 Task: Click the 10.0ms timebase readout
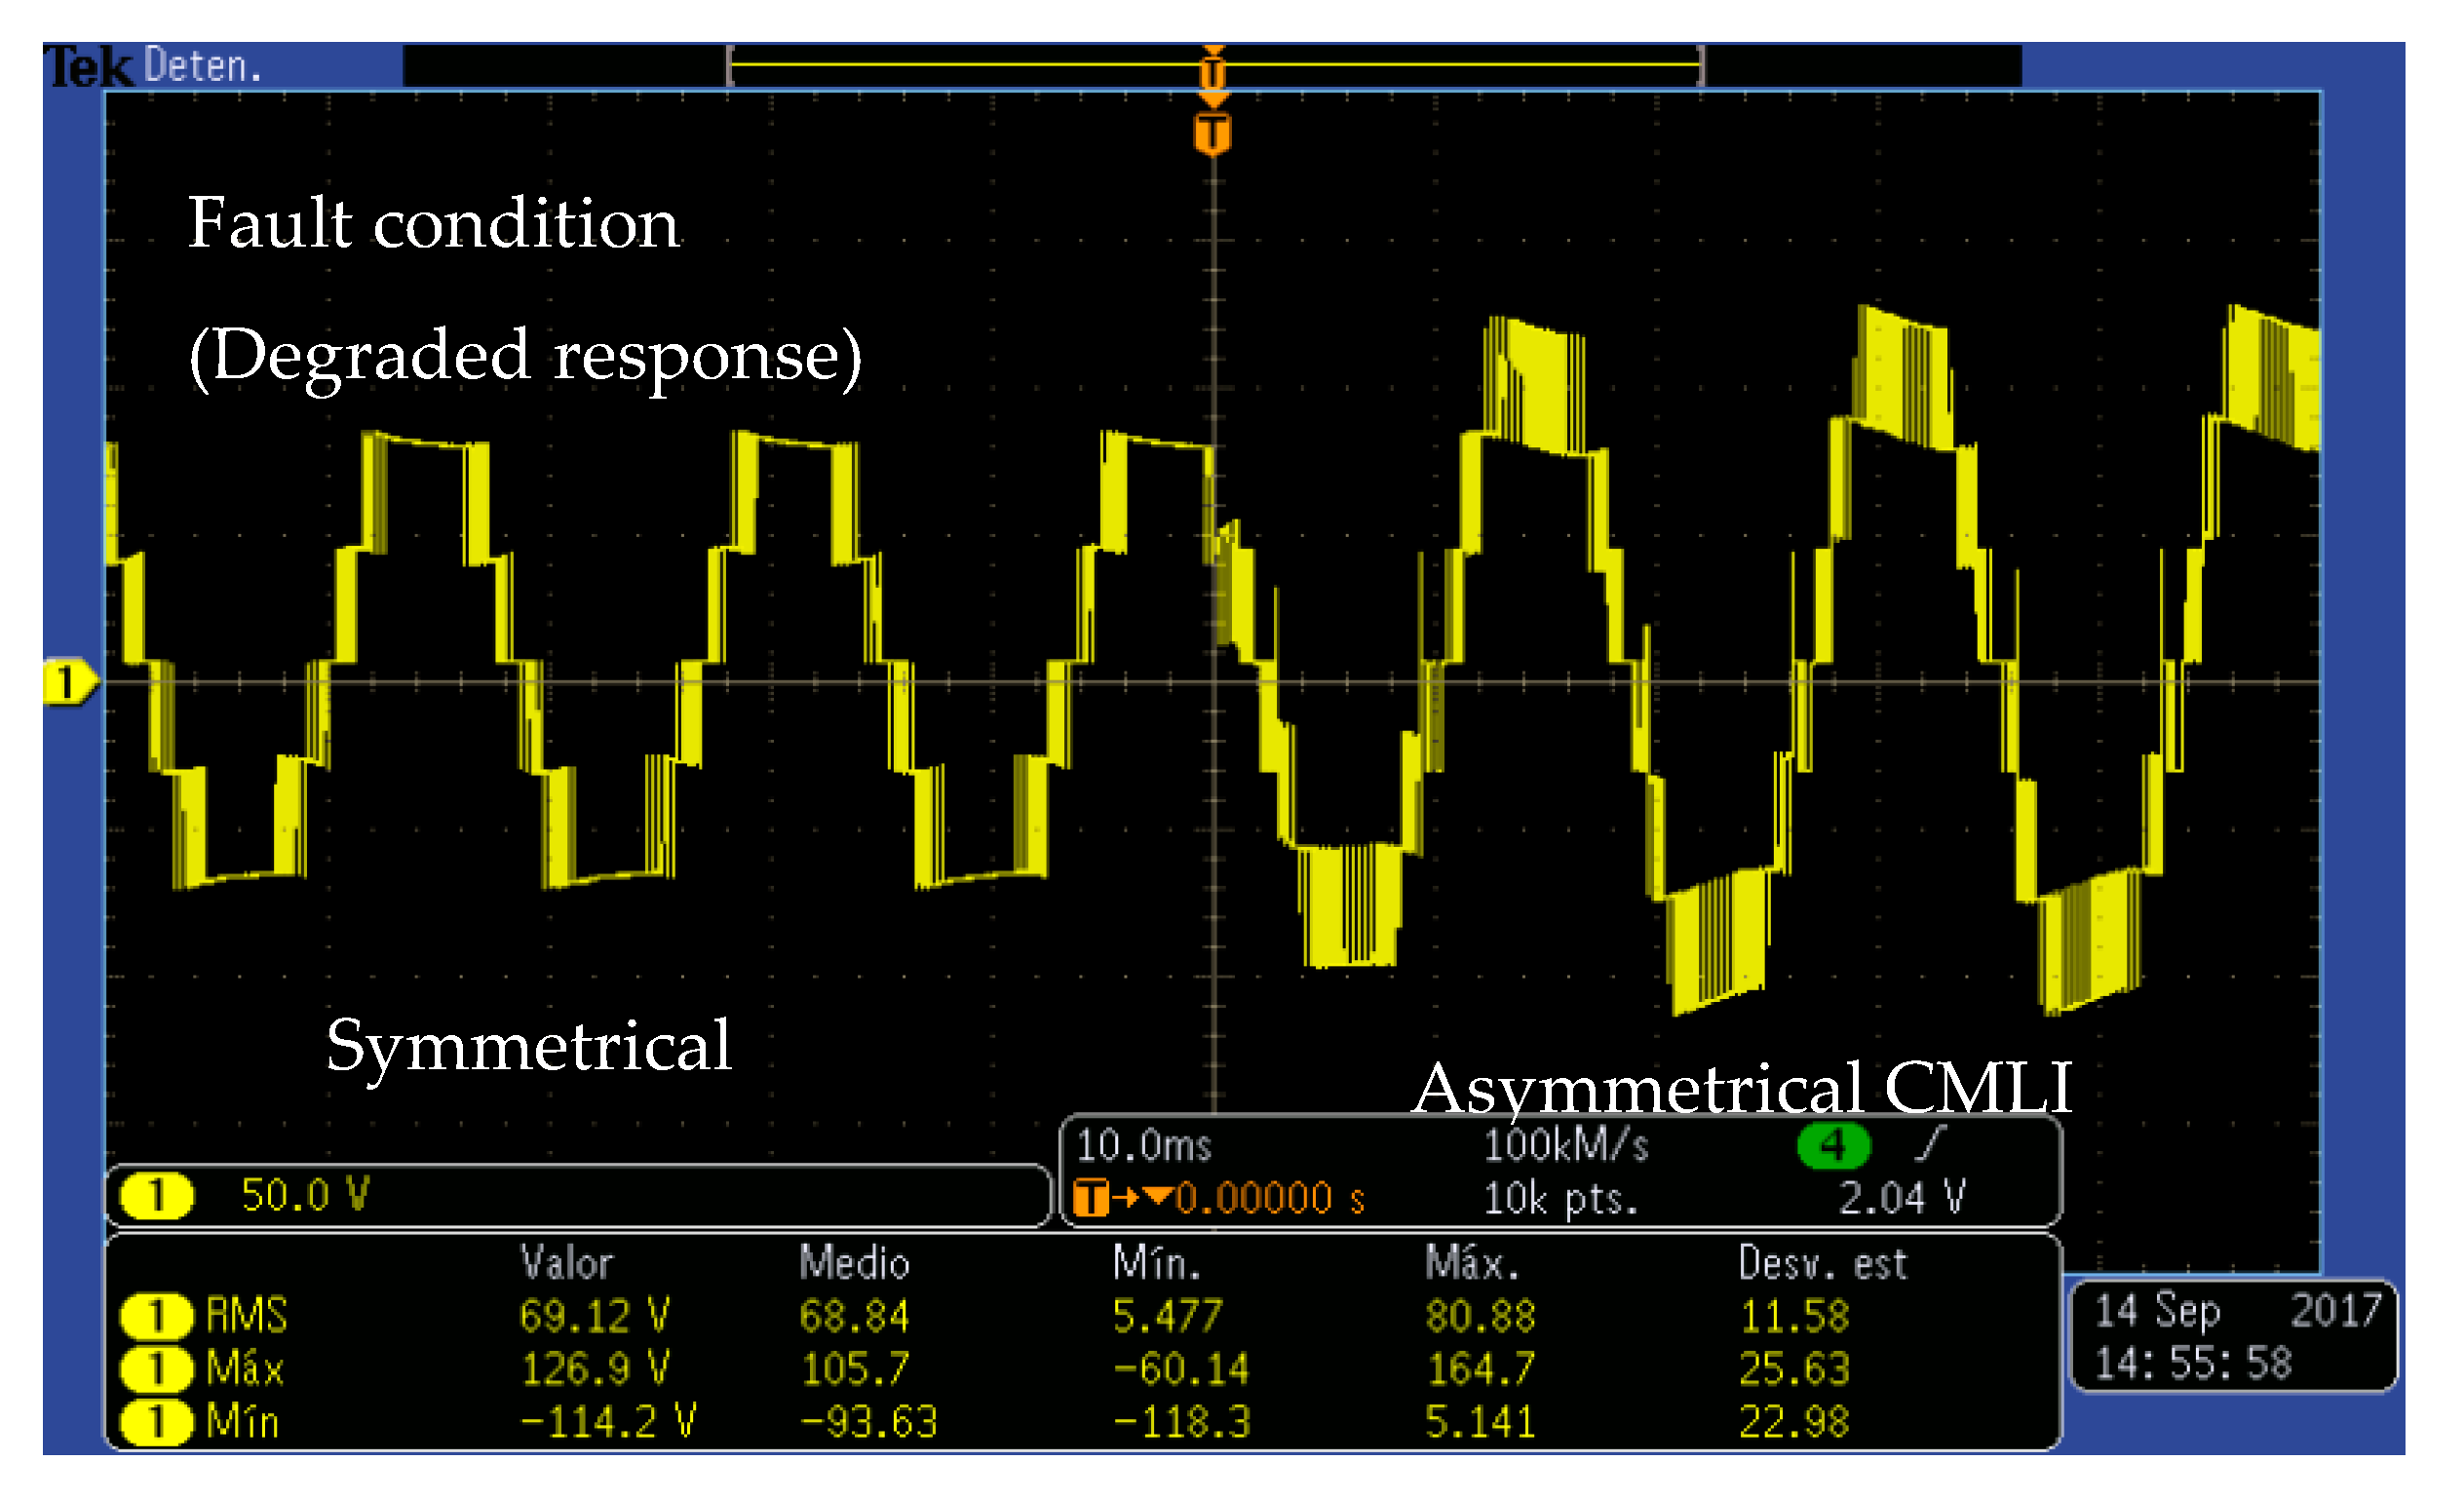pyautogui.click(x=1144, y=1146)
